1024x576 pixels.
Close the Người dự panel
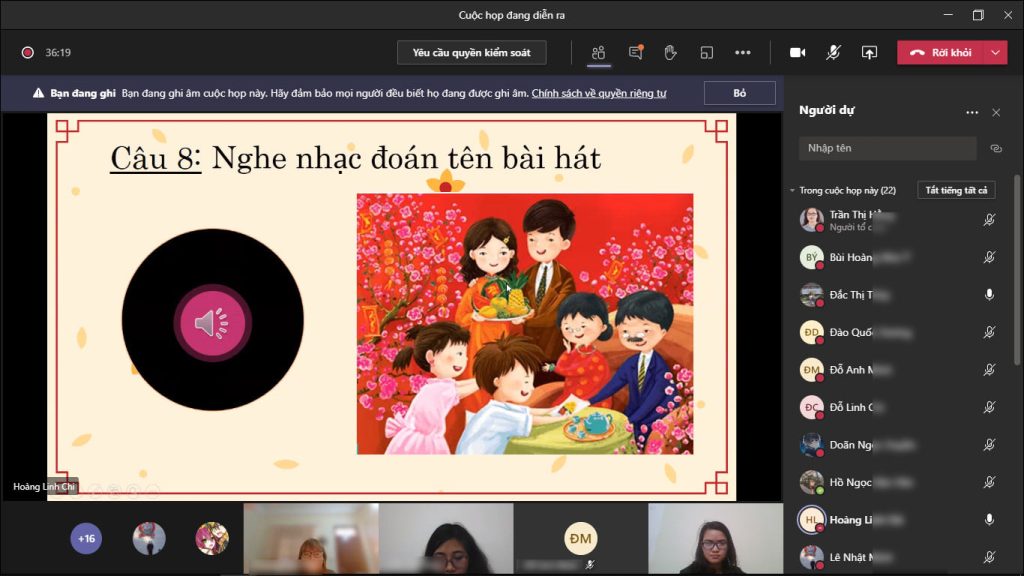pyautogui.click(x=996, y=112)
